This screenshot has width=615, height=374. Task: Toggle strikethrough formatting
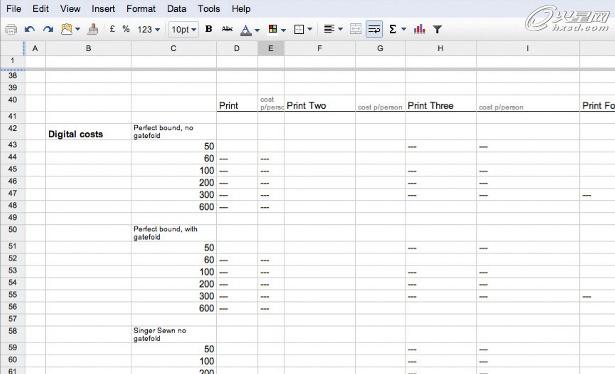[x=227, y=29]
